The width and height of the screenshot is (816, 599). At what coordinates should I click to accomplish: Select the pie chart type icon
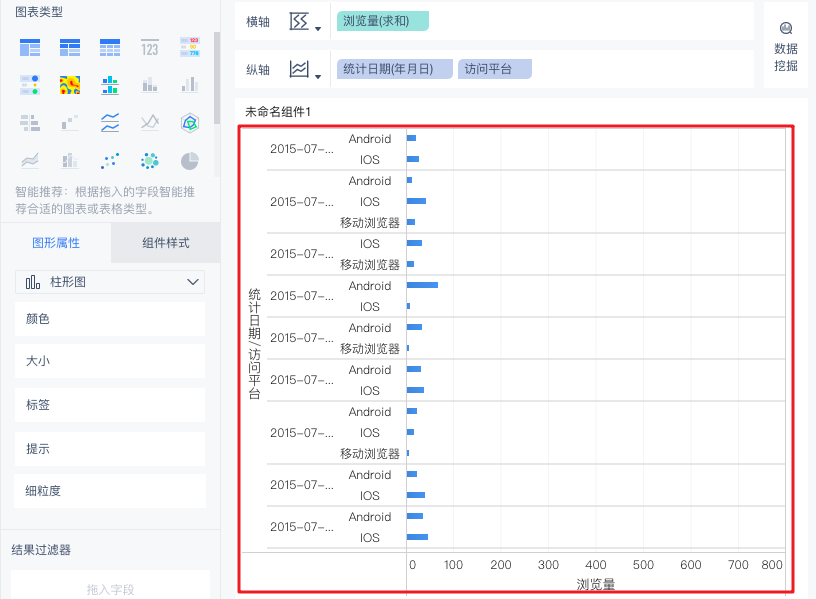pos(190,161)
